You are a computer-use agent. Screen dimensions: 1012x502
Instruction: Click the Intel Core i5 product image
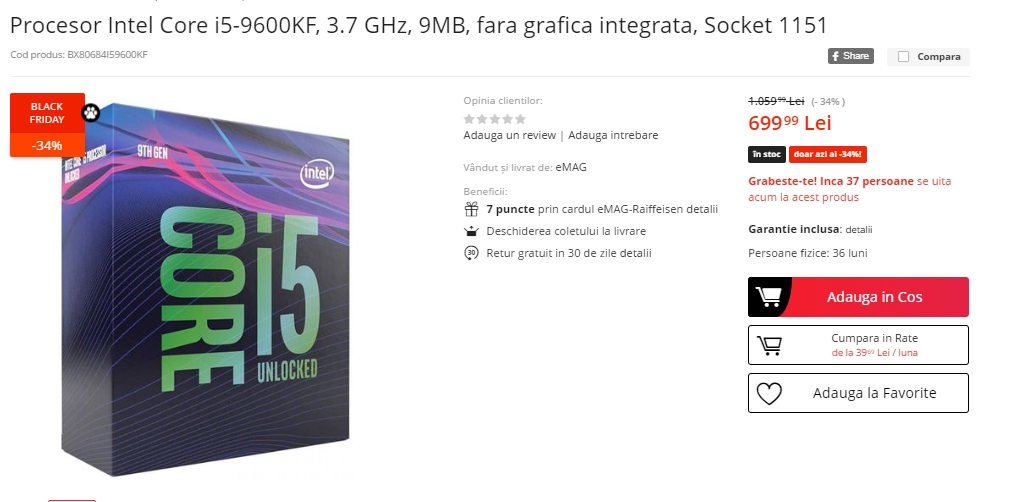click(x=205, y=290)
